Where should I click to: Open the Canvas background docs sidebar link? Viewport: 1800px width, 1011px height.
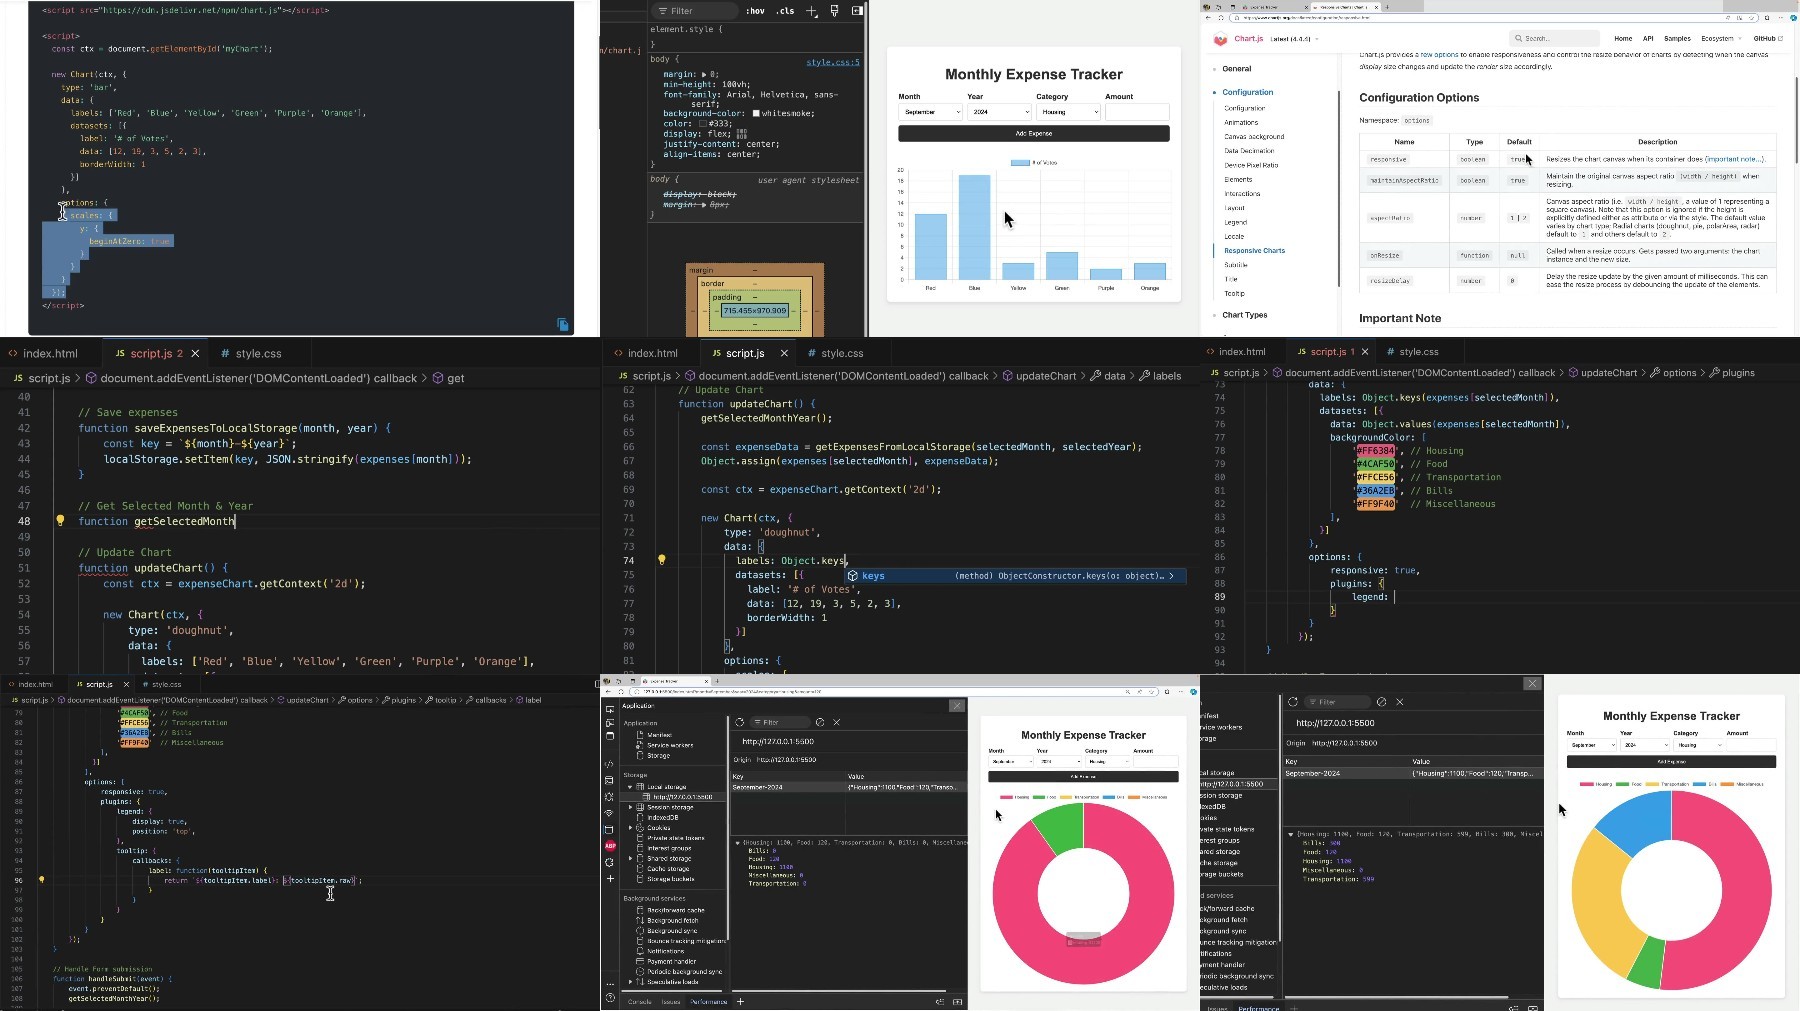click(x=1254, y=136)
